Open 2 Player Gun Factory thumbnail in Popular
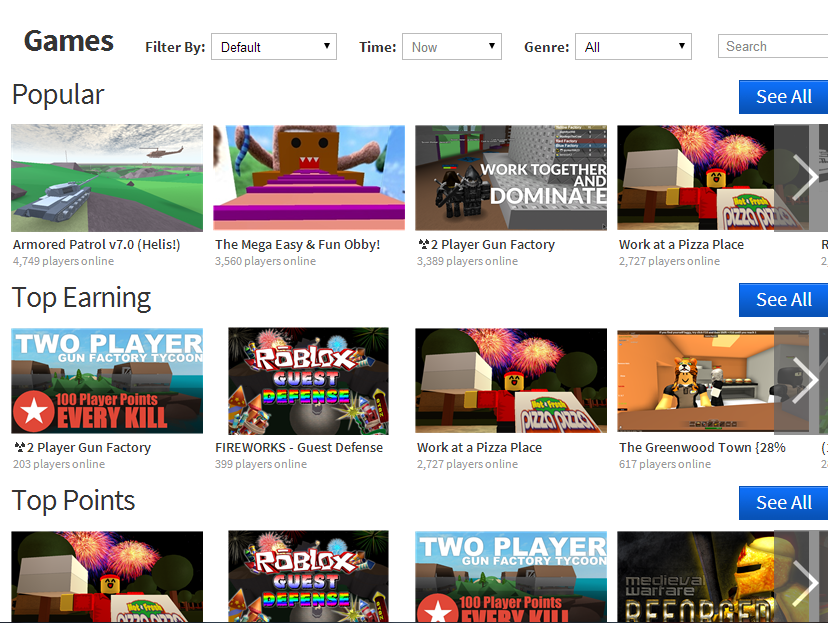 click(511, 178)
